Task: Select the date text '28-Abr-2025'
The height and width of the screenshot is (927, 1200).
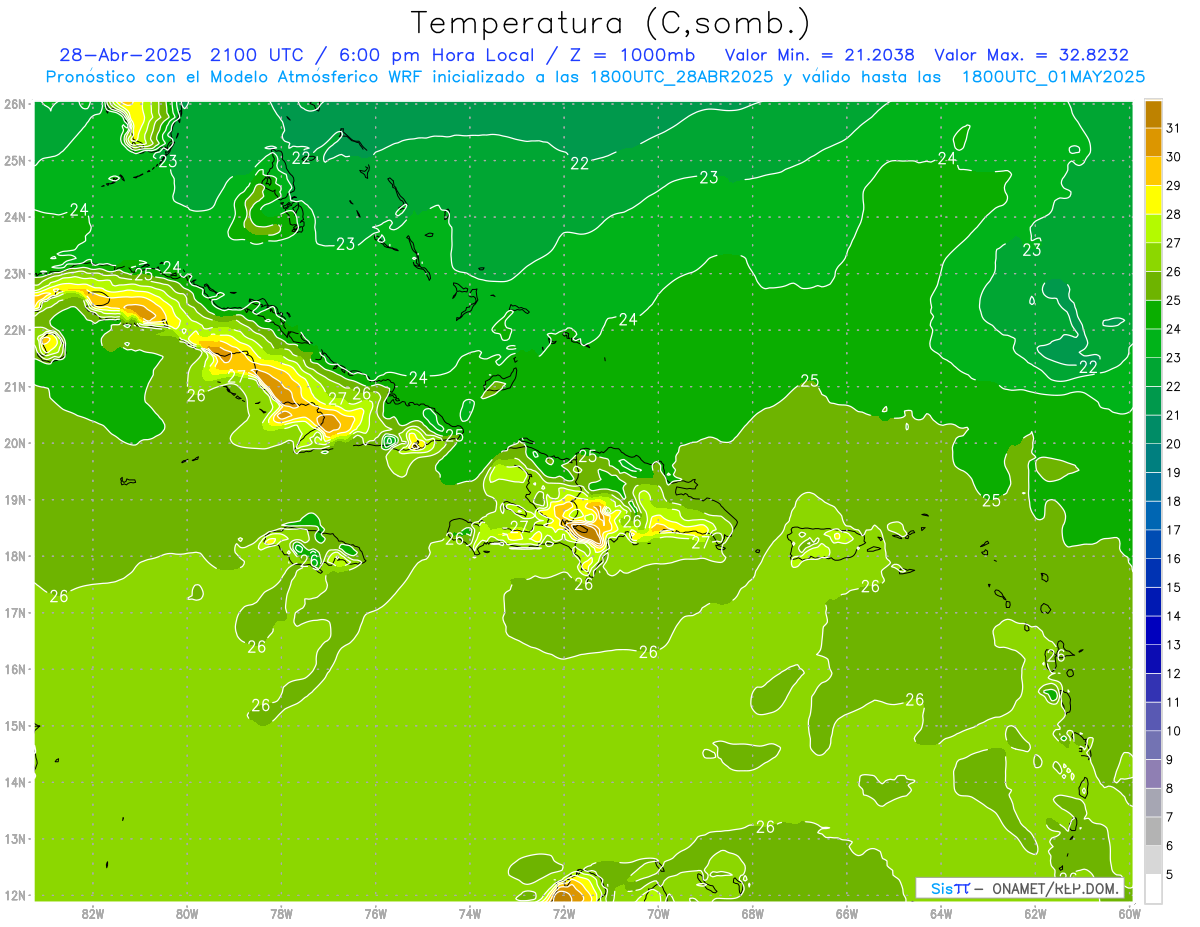Action: (127, 55)
